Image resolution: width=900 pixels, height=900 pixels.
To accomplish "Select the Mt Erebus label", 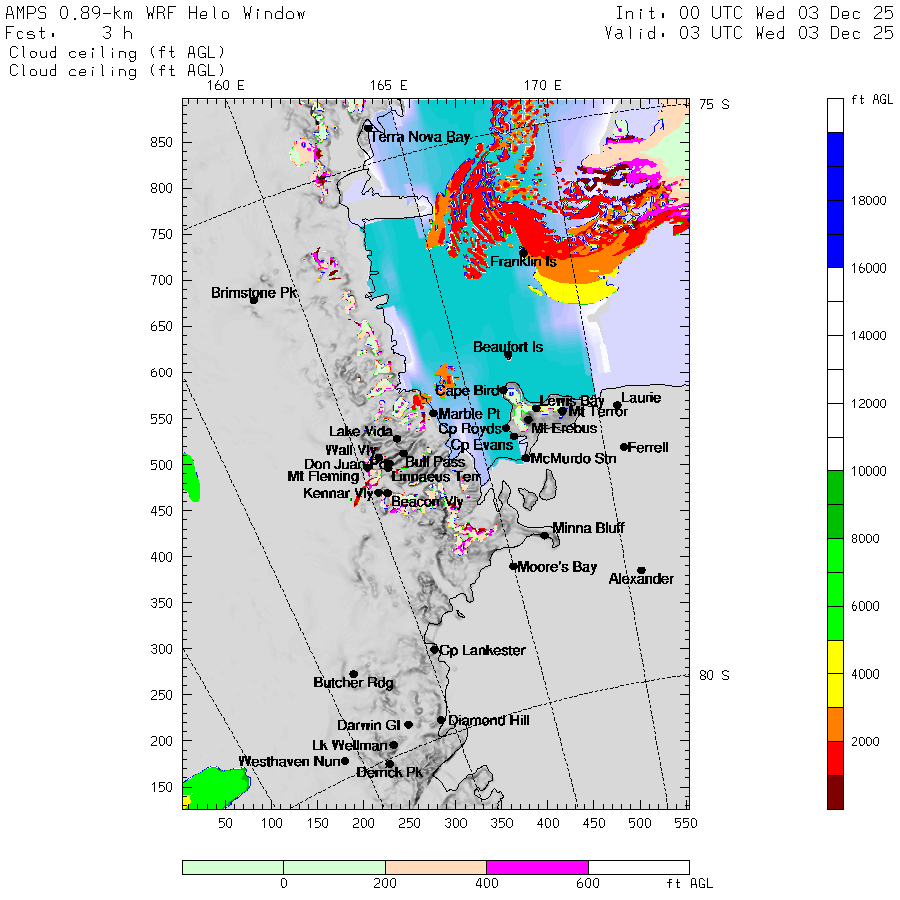I will (x=564, y=428).
